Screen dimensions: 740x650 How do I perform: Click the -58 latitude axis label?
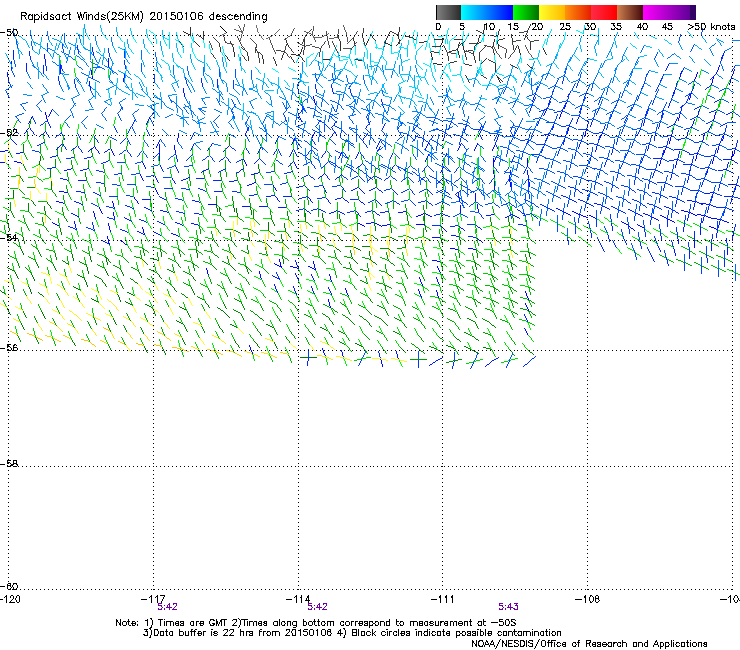click(x=9, y=464)
